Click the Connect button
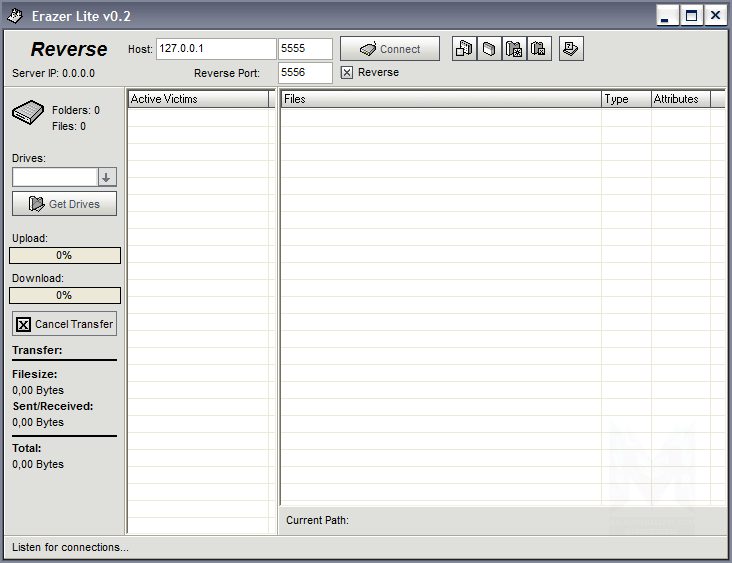 390,49
